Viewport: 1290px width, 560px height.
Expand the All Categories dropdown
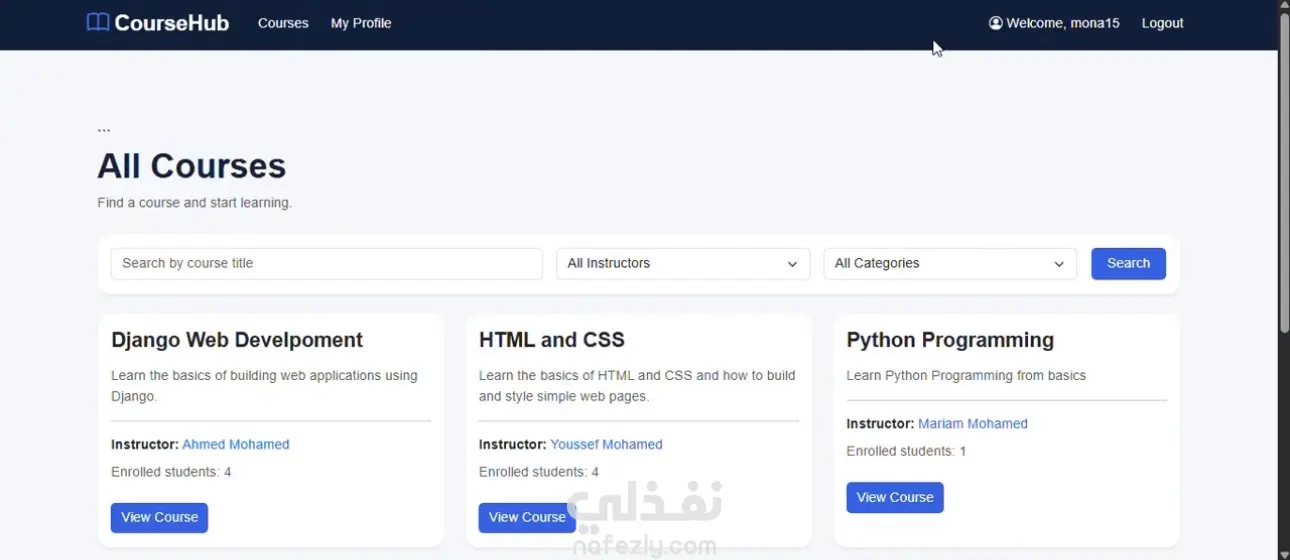click(x=950, y=263)
